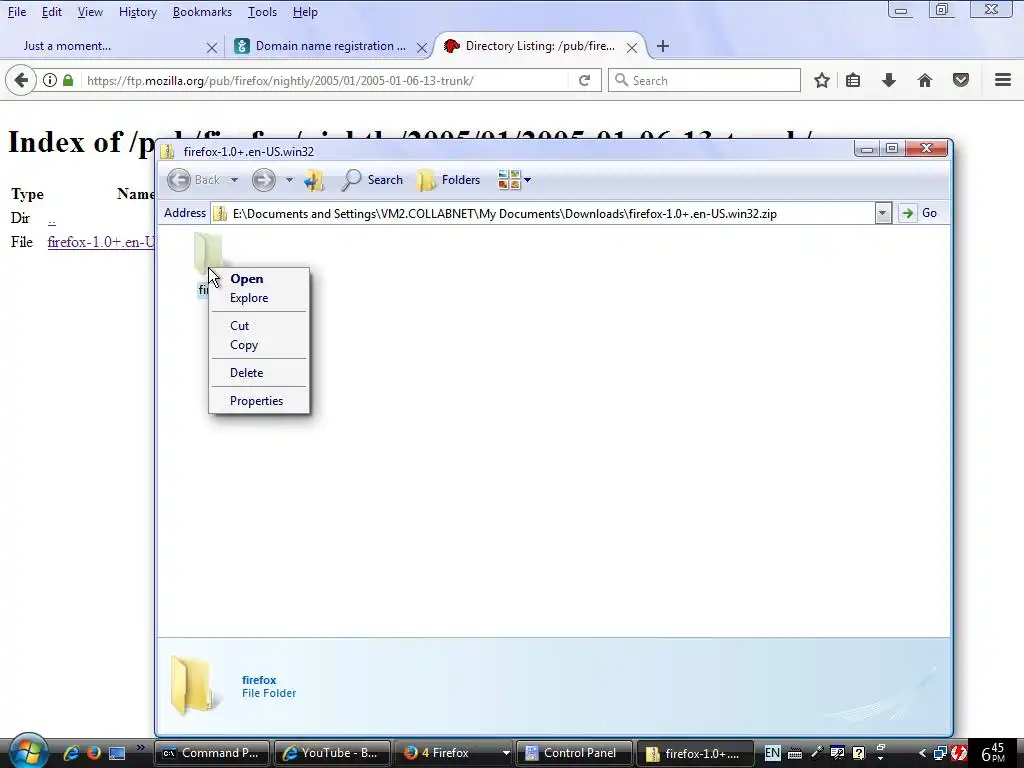Image resolution: width=1024 pixels, height=768 pixels.
Task: Expand Forward history dropdown arrow
Action: pos(289,180)
